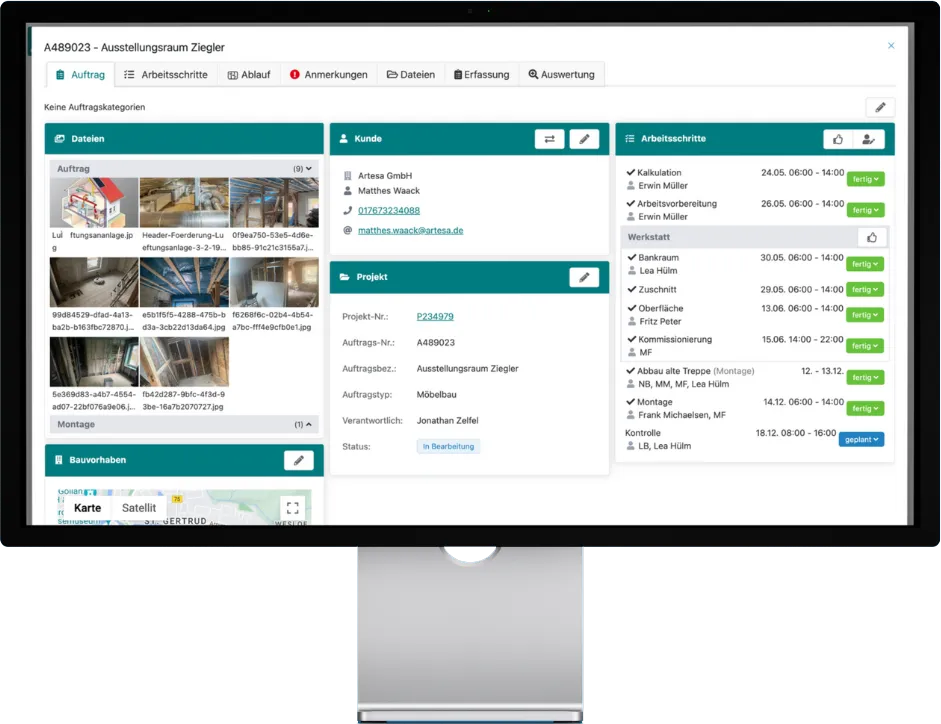
Task: Open the geplant status dropdown for Kontrolle
Action: pos(861,439)
